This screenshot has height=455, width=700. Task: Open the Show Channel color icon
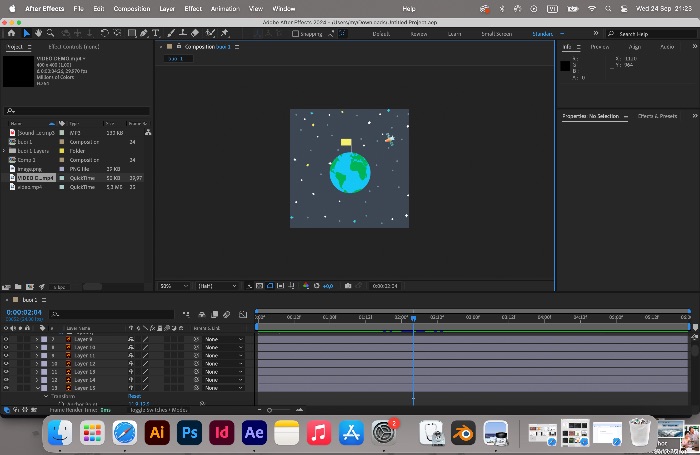click(x=306, y=286)
